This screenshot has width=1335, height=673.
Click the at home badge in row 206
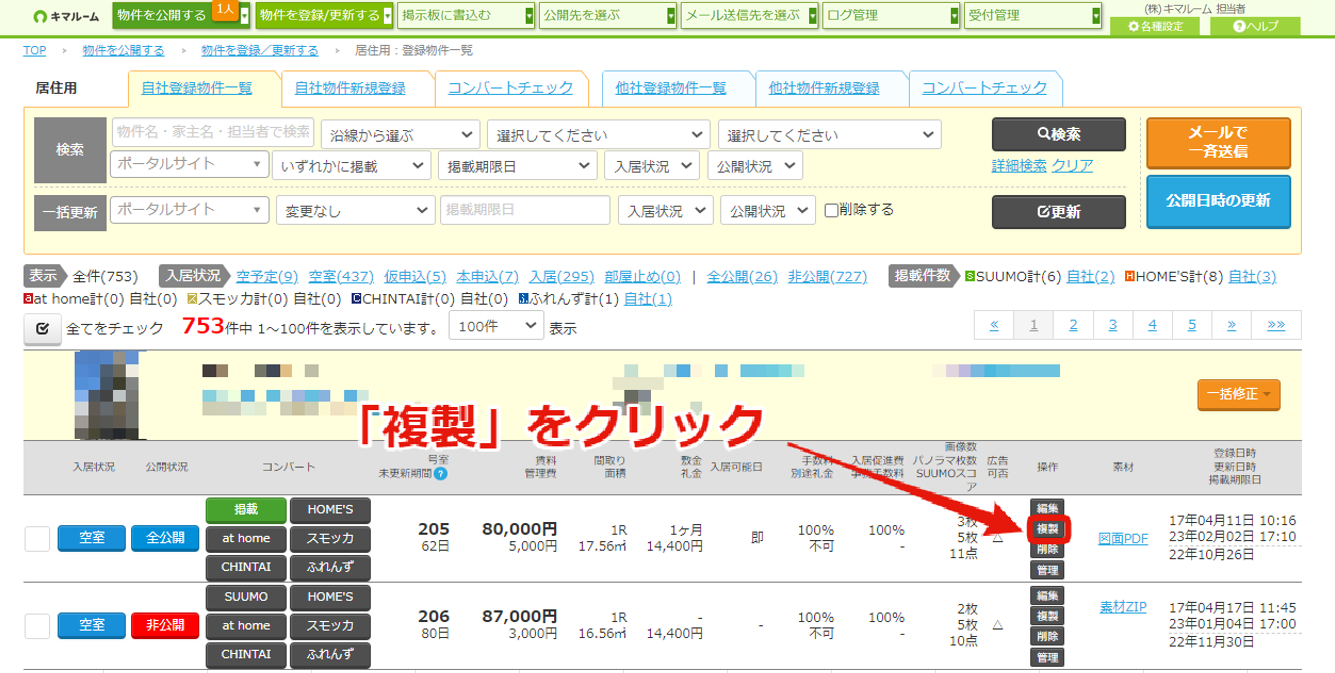[x=246, y=626]
